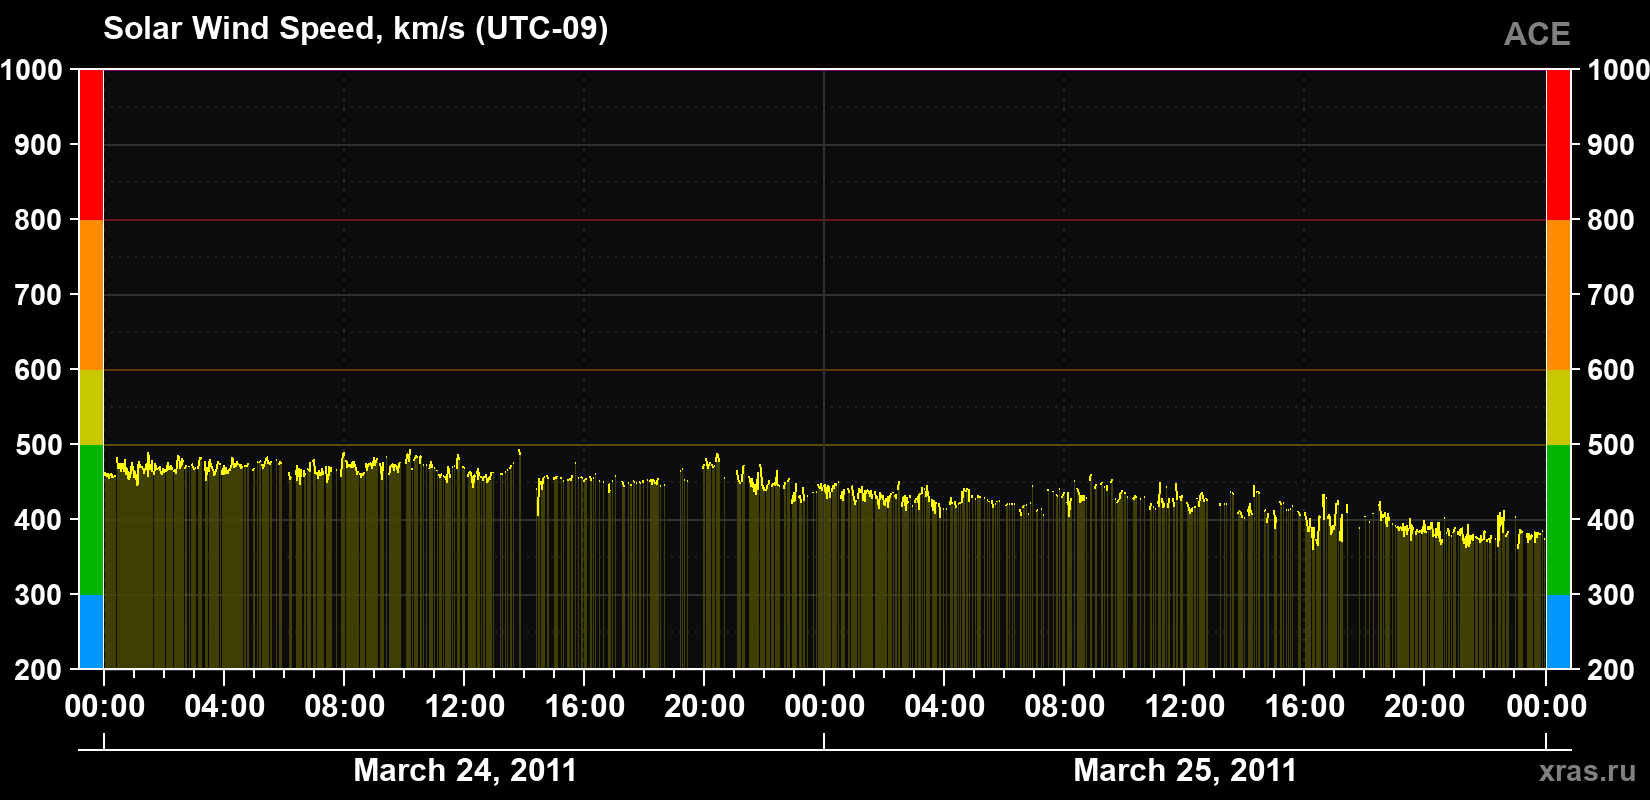
Task: Click the blue band on the left scale
Action: coord(91,632)
